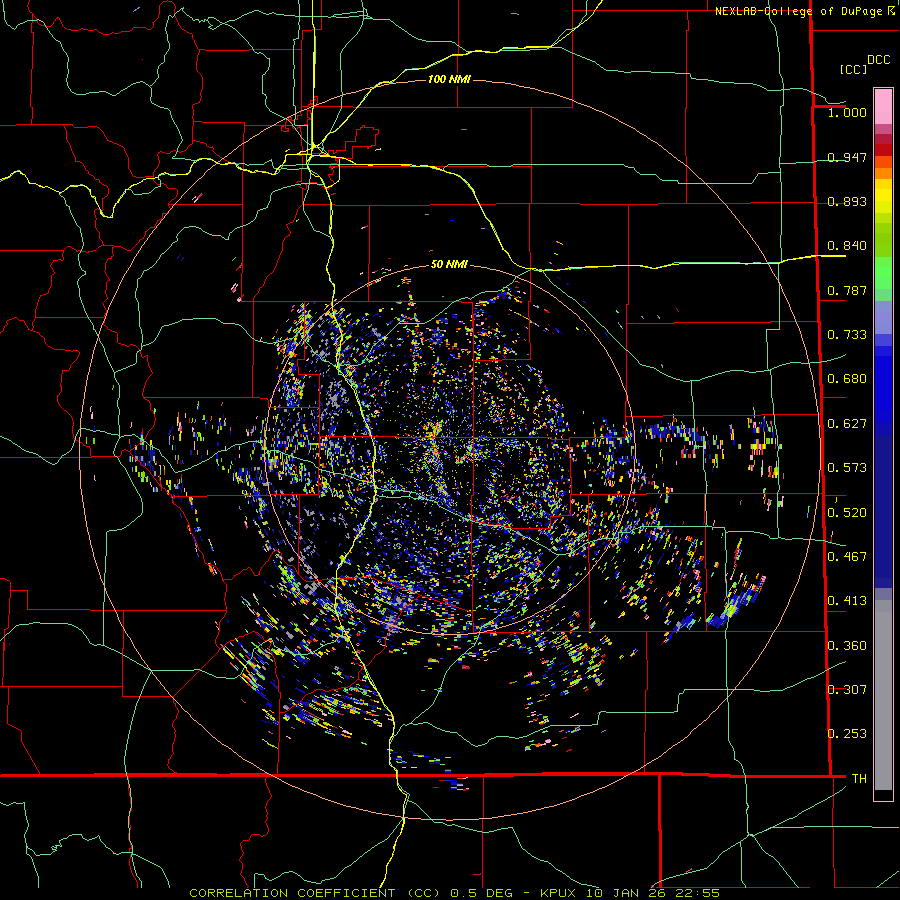Screen dimensions: 900x900
Task: Select the 0.893 scale value
Action: click(847, 201)
